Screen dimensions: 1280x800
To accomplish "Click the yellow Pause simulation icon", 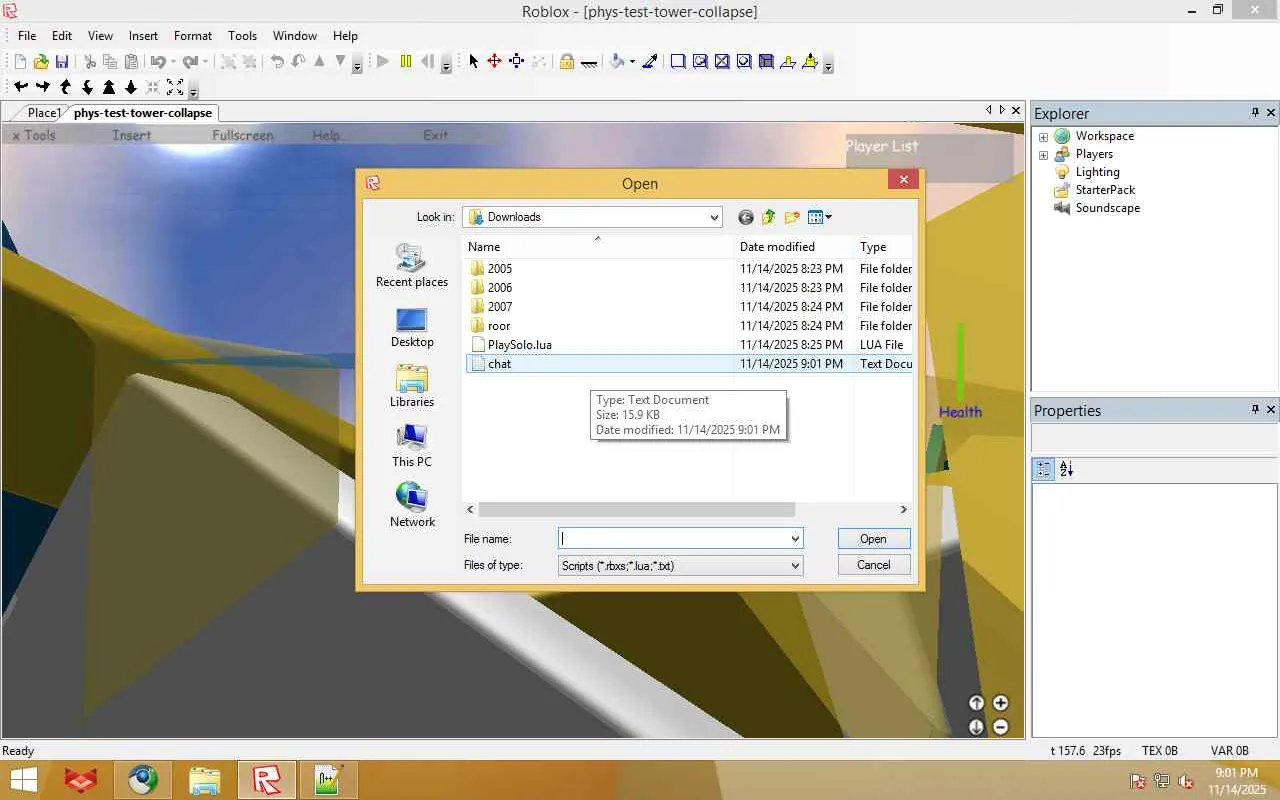I will click(x=405, y=62).
